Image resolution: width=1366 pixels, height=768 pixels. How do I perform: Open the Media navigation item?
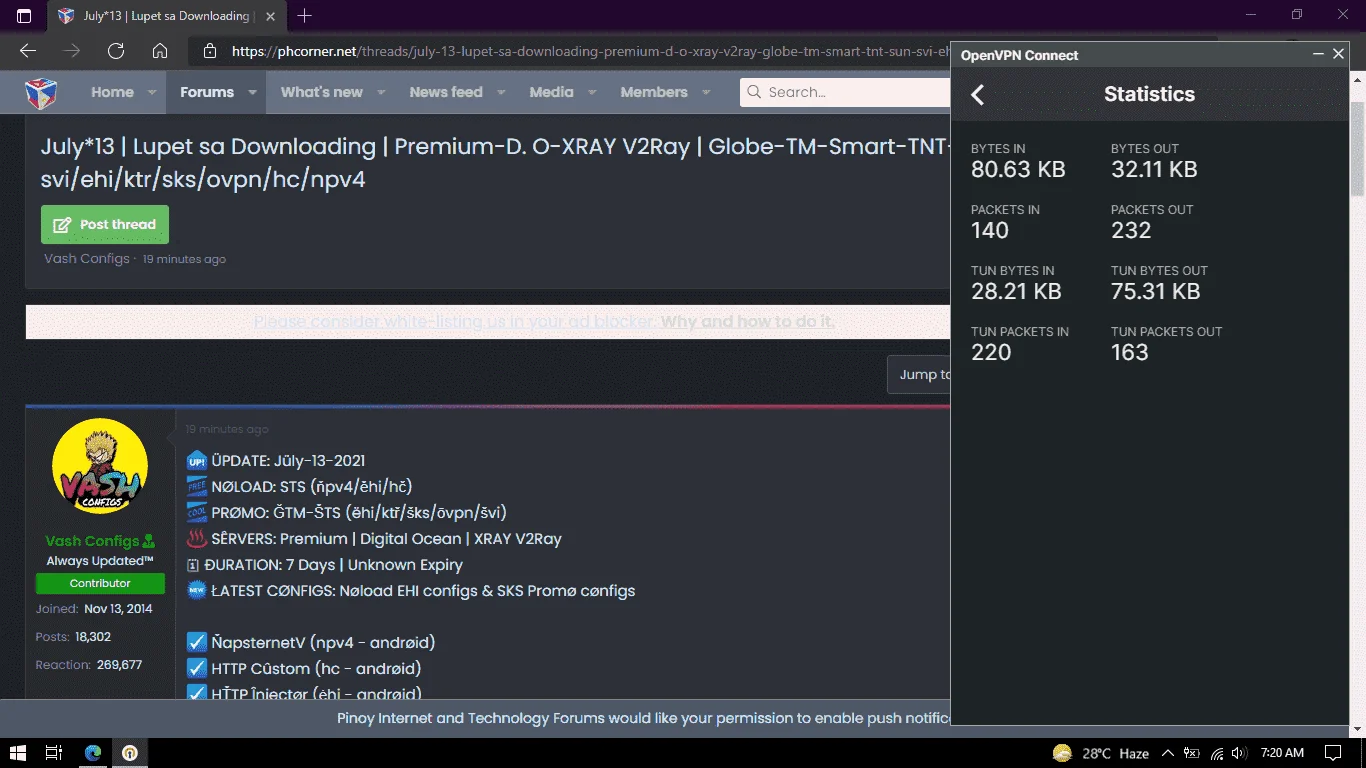[551, 92]
